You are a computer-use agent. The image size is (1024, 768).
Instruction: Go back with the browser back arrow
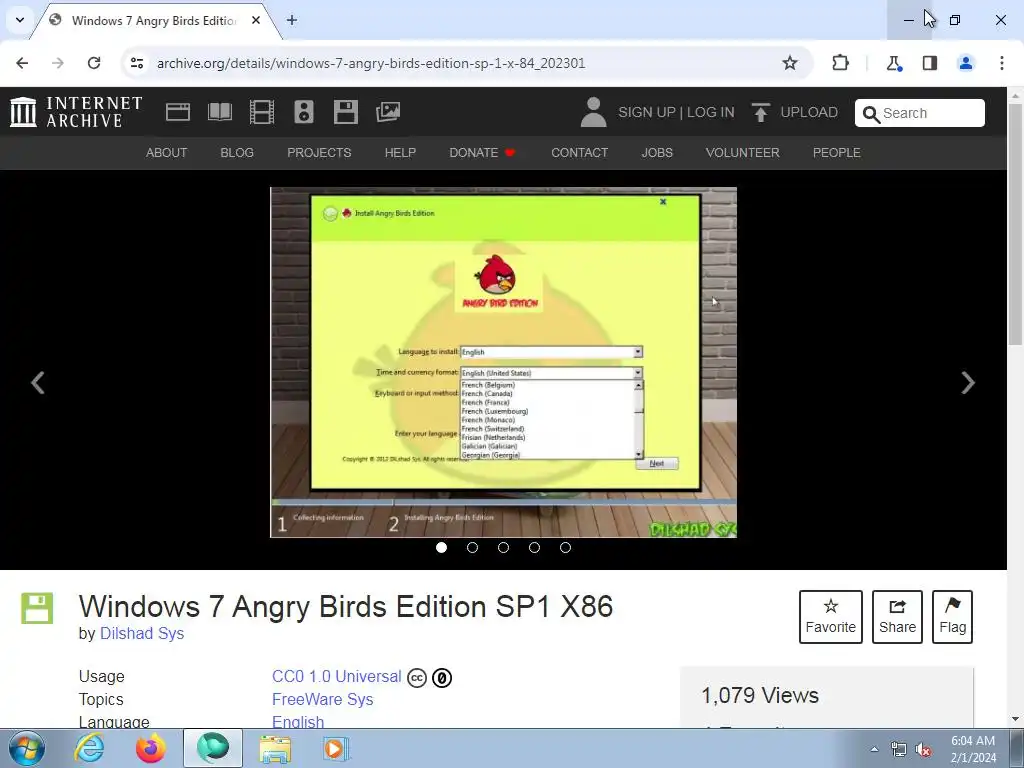pyautogui.click(x=22, y=63)
